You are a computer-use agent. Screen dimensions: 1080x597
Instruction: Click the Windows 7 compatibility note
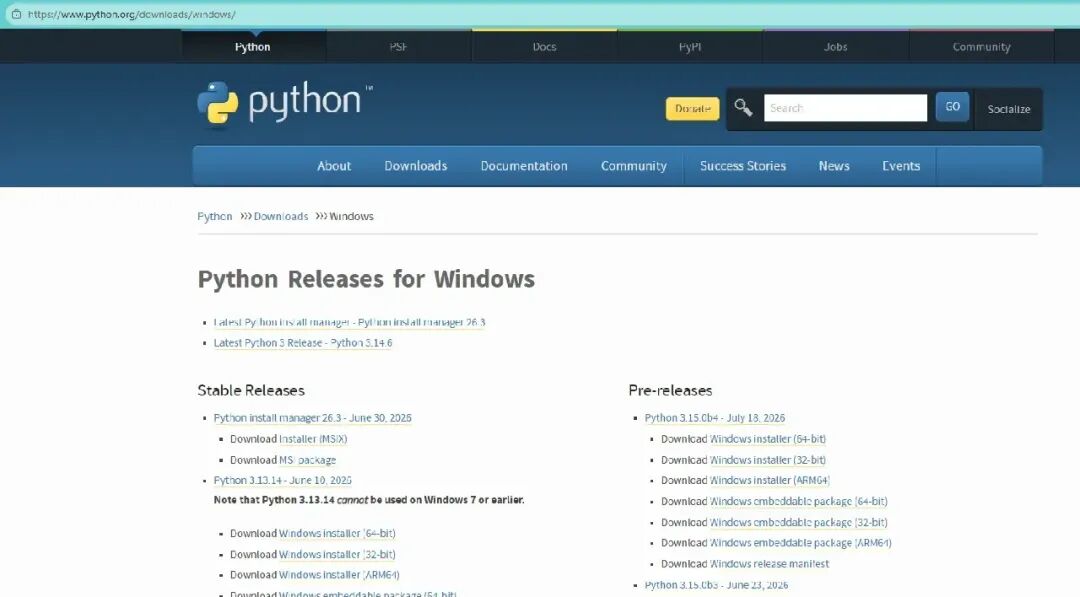pyautogui.click(x=369, y=500)
